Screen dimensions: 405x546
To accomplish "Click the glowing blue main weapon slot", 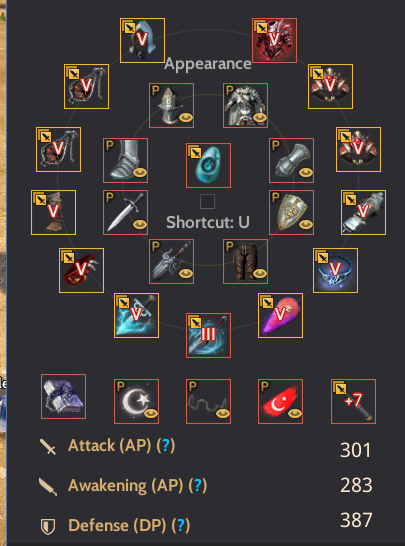I will (x=137, y=315).
